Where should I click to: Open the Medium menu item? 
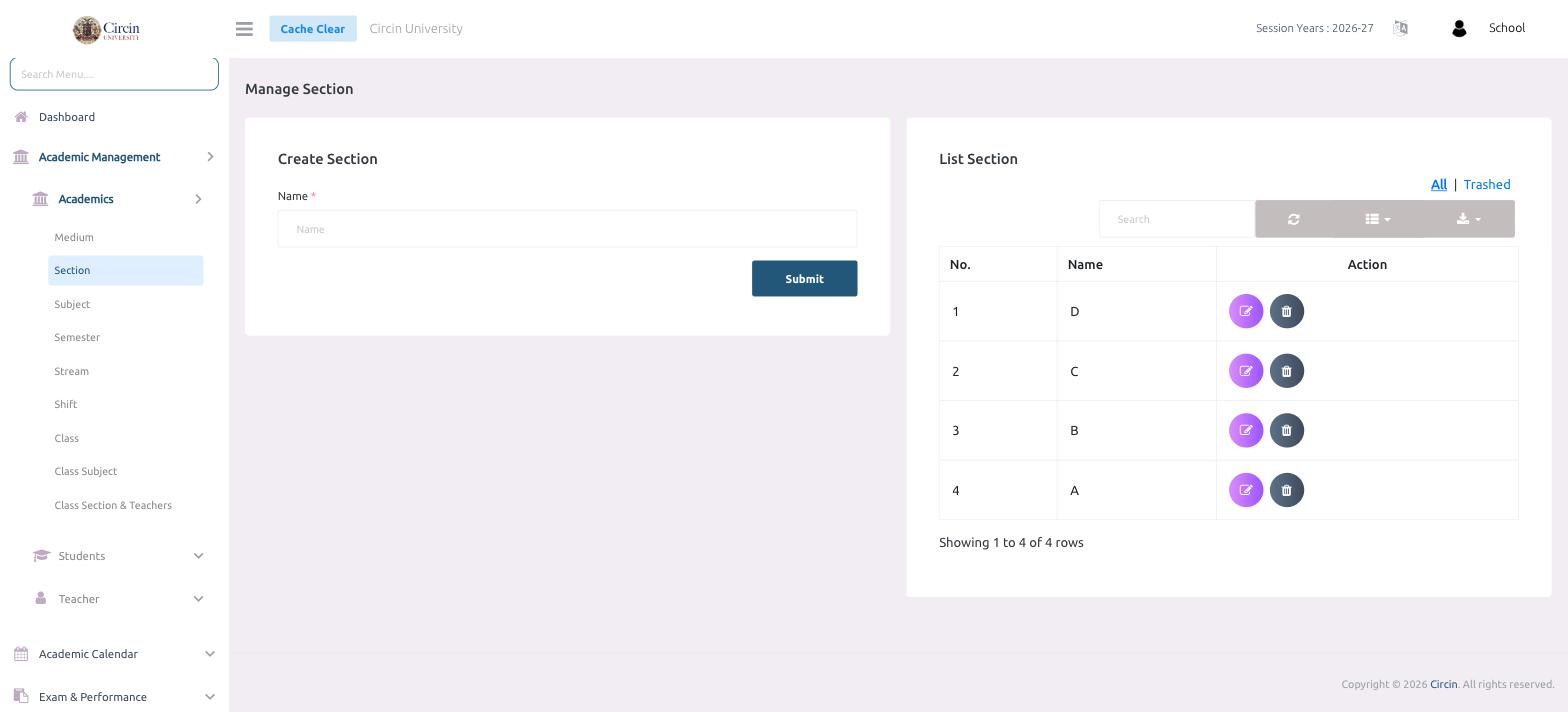tap(74, 237)
